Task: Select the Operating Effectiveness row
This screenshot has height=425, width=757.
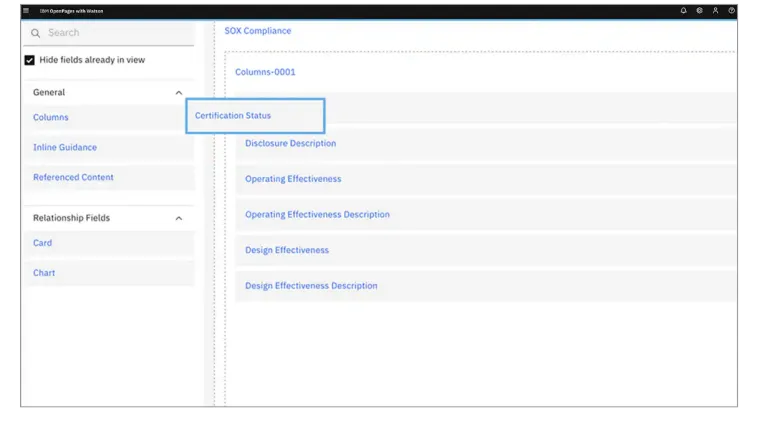Action: click(x=486, y=179)
